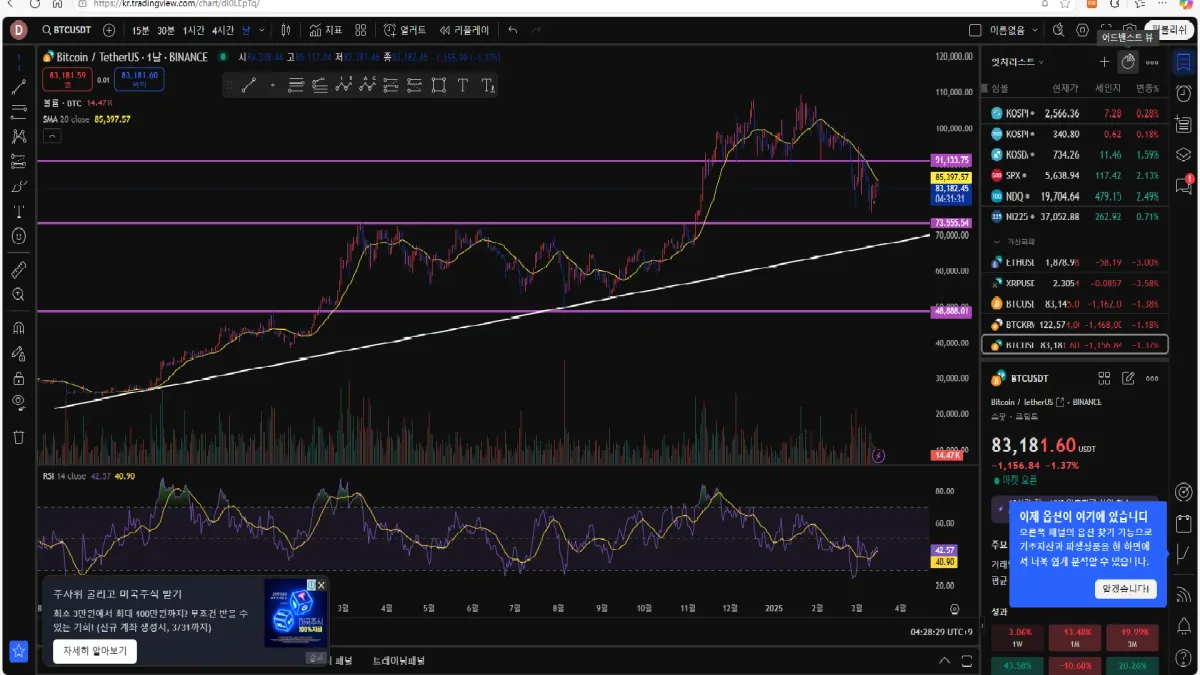Select the horizontal lines tool in left sidebar
1200x675 pixels.
click(18, 111)
